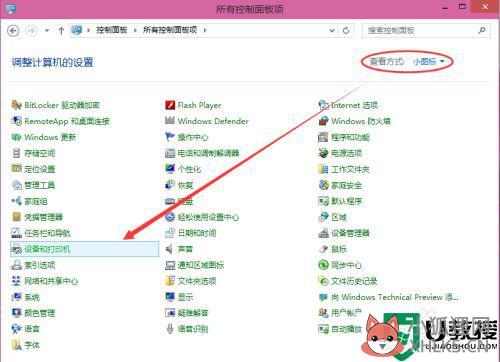
Task: Click the 电源选项 icon
Action: (323, 153)
